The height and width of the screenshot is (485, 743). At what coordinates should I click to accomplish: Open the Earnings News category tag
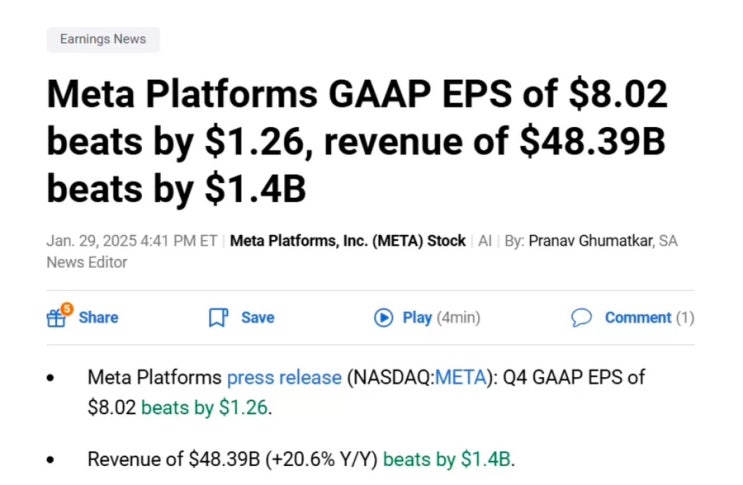coord(103,40)
